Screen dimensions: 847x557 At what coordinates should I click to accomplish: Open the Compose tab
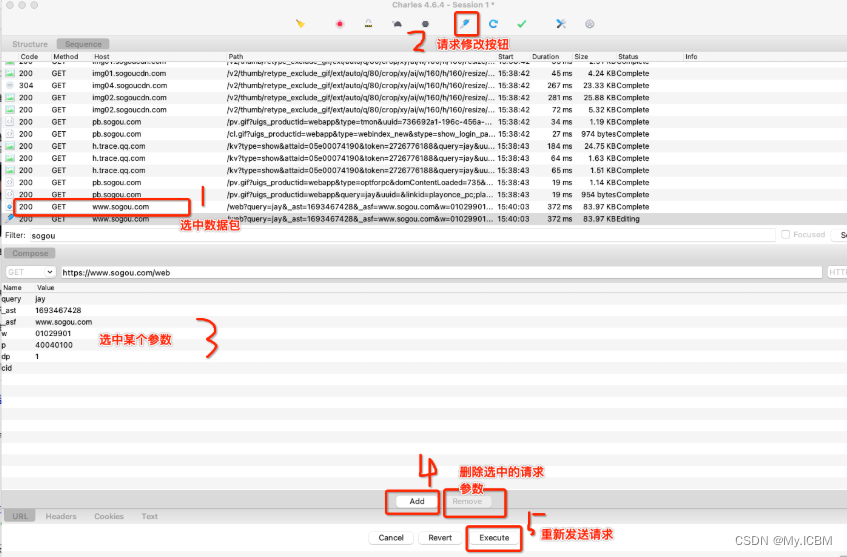30,253
